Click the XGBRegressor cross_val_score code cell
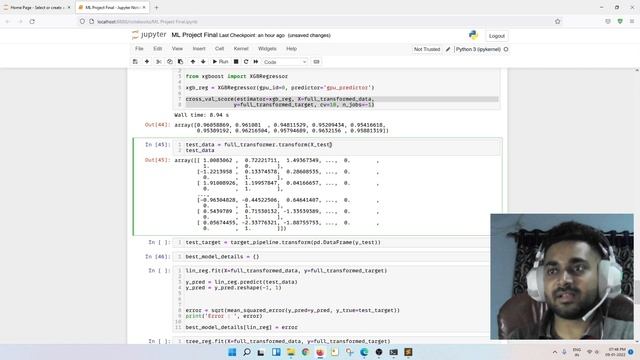 click(x=337, y=89)
